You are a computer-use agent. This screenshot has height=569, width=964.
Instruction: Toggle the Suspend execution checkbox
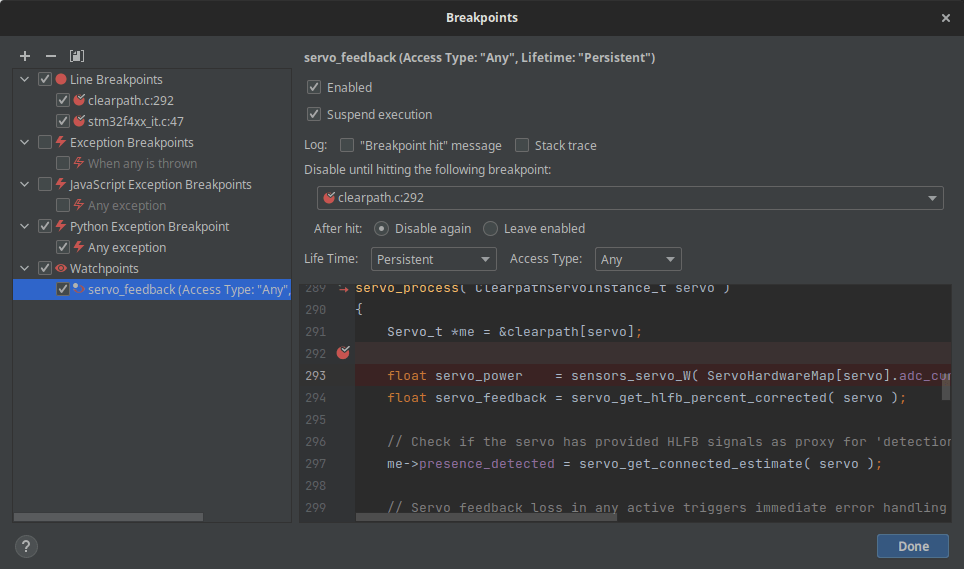[x=314, y=115]
